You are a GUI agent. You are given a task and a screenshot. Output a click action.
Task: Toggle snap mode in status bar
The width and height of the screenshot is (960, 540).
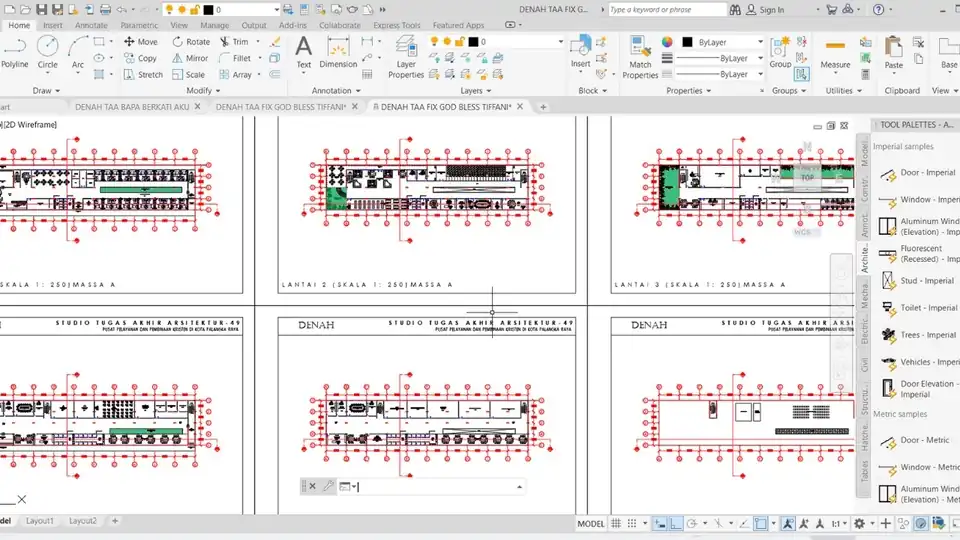(x=632, y=523)
